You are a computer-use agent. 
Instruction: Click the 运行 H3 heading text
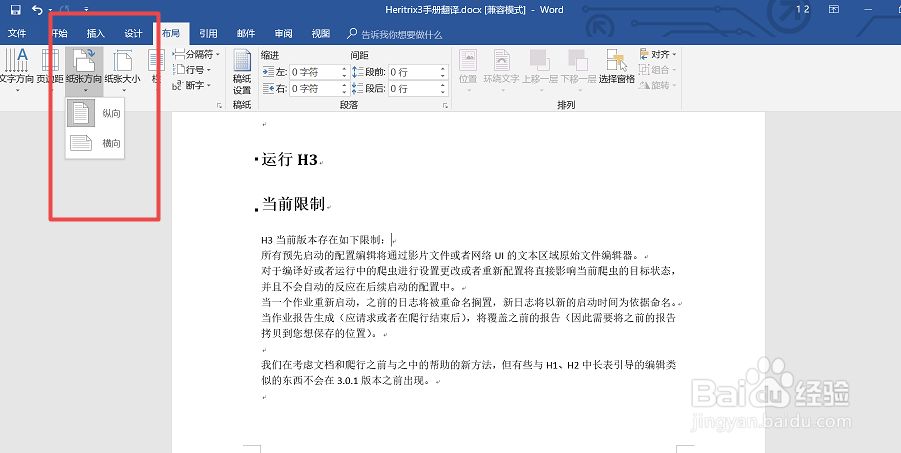click(x=290, y=159)
